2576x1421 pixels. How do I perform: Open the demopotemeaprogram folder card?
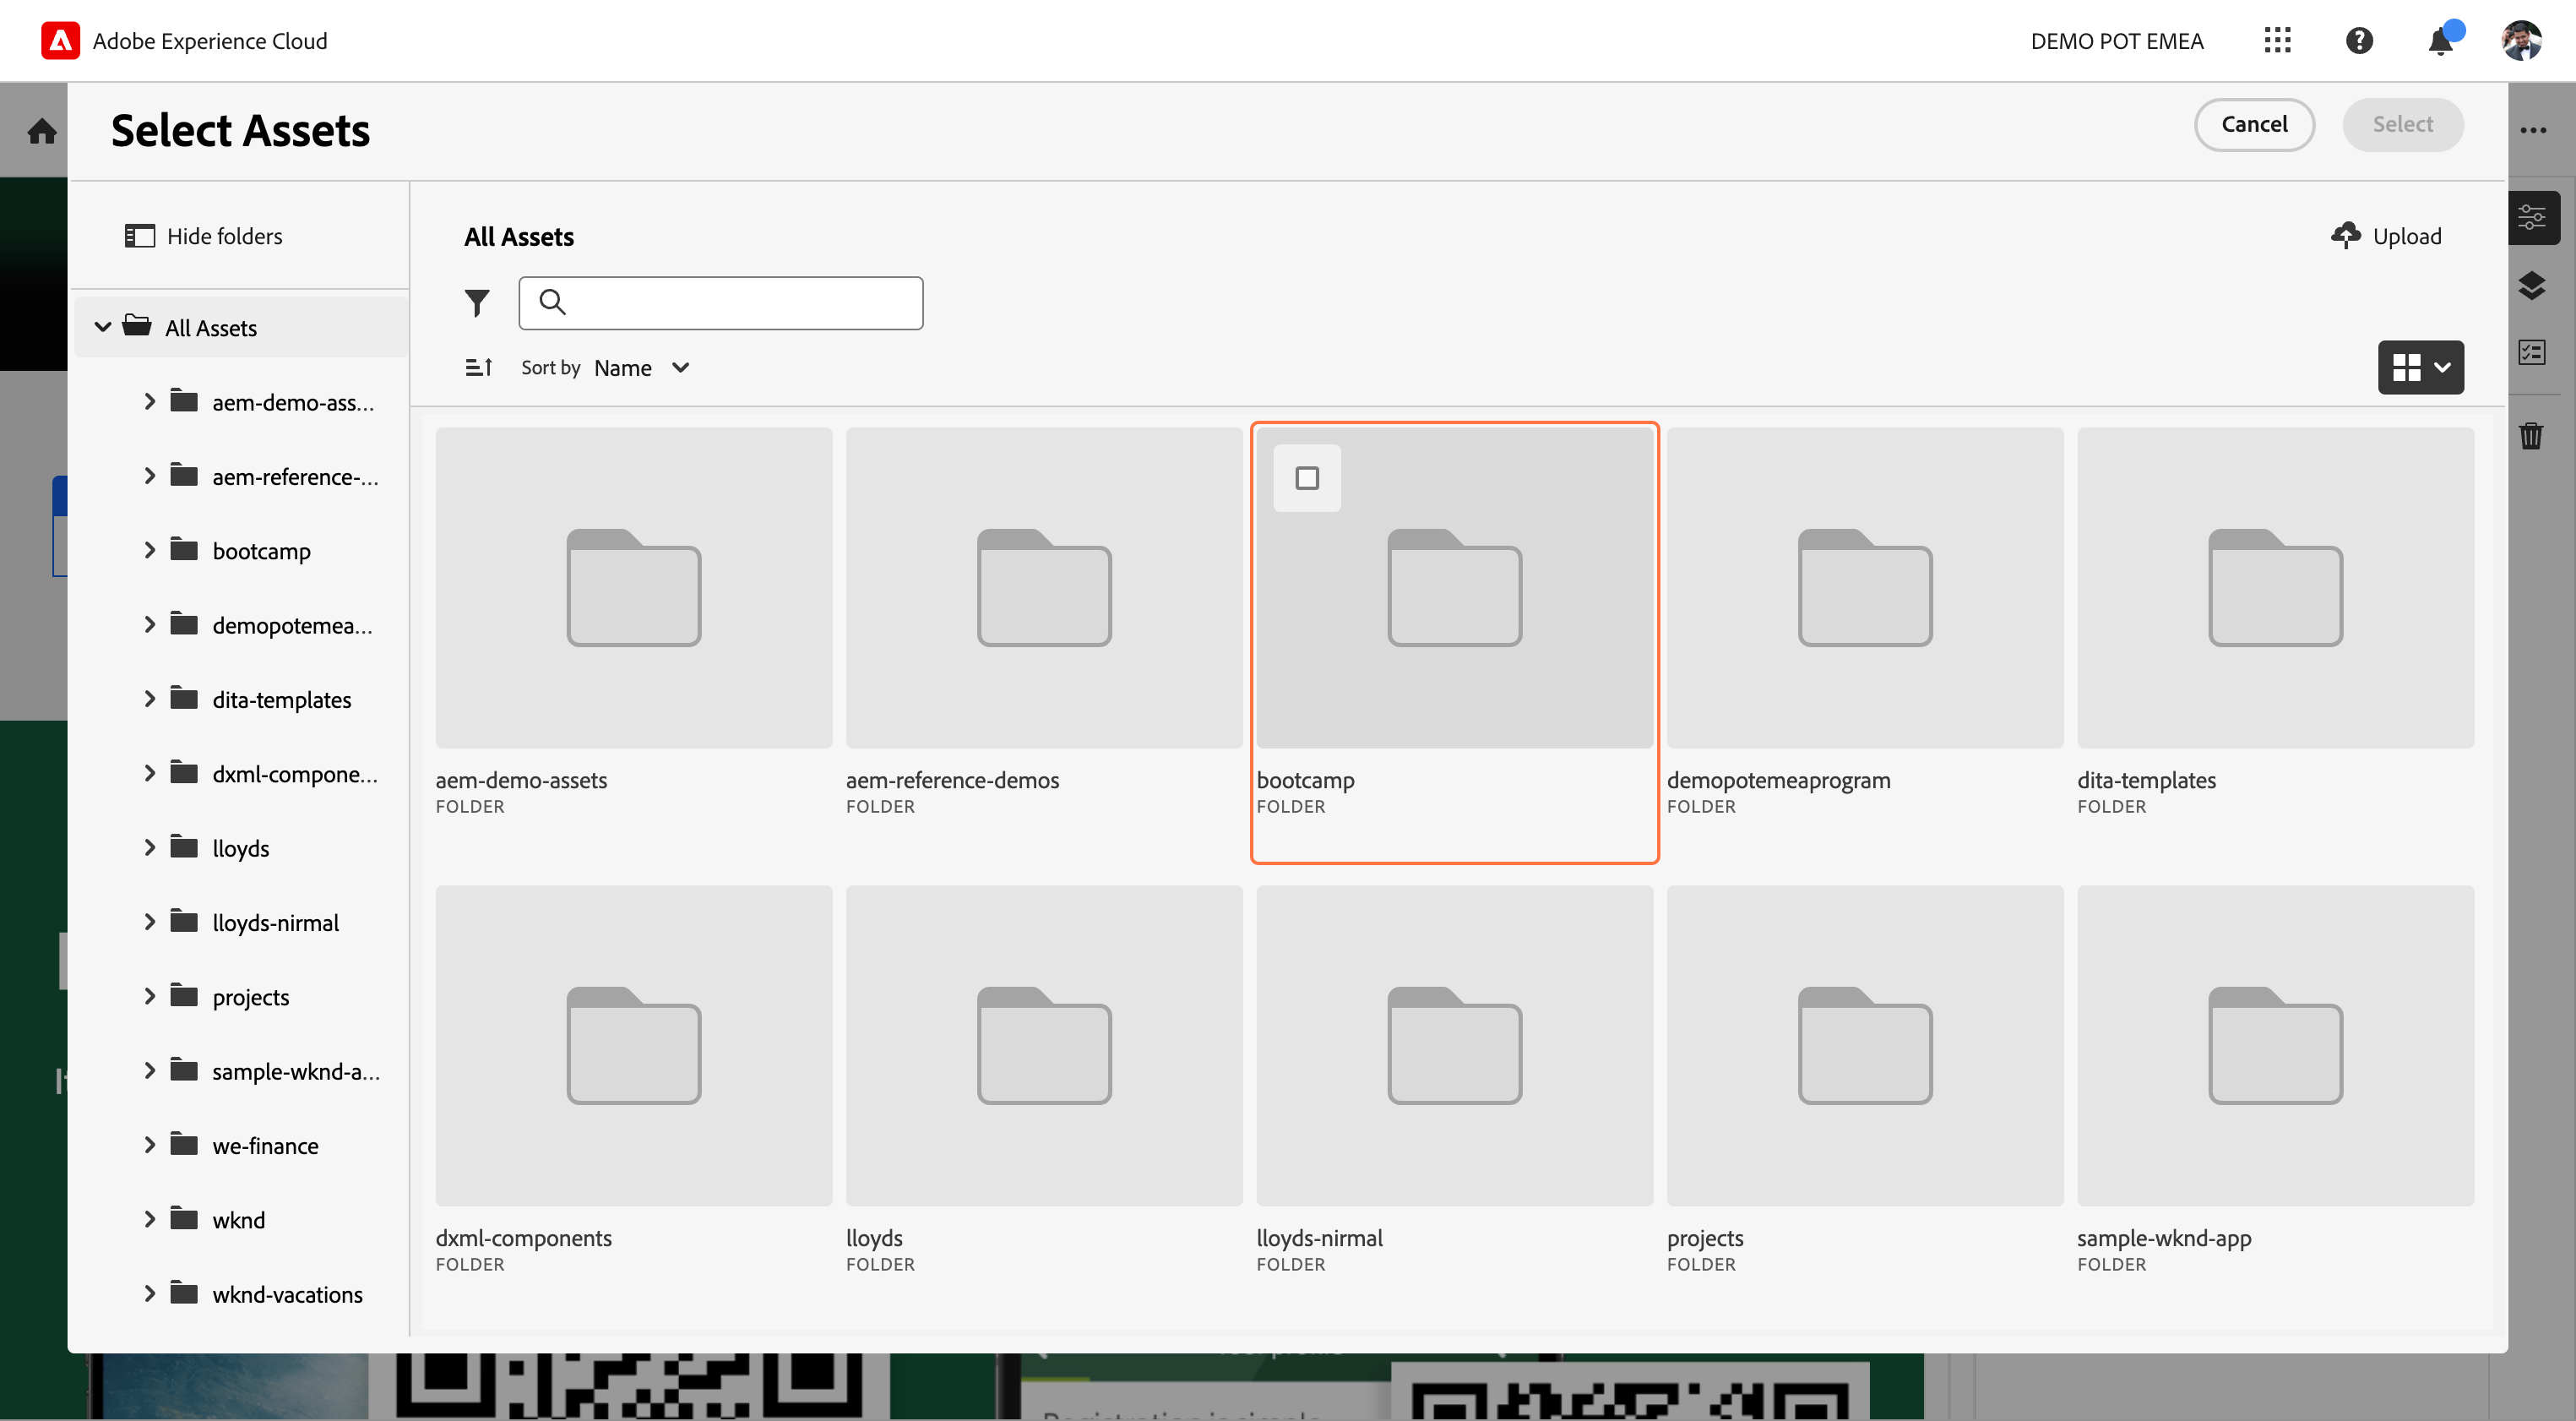pos(1865,588)
